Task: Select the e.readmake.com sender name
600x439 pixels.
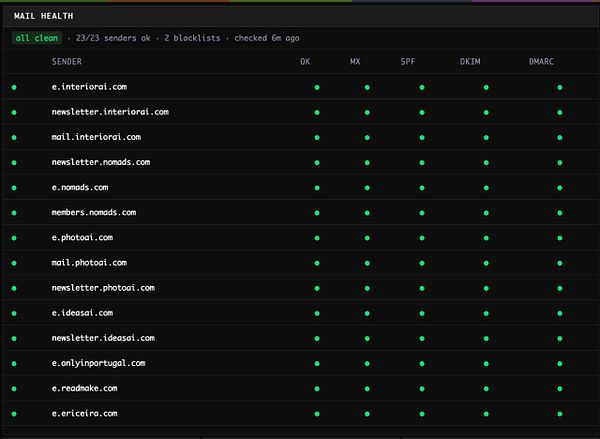Action: click(85, 388)
